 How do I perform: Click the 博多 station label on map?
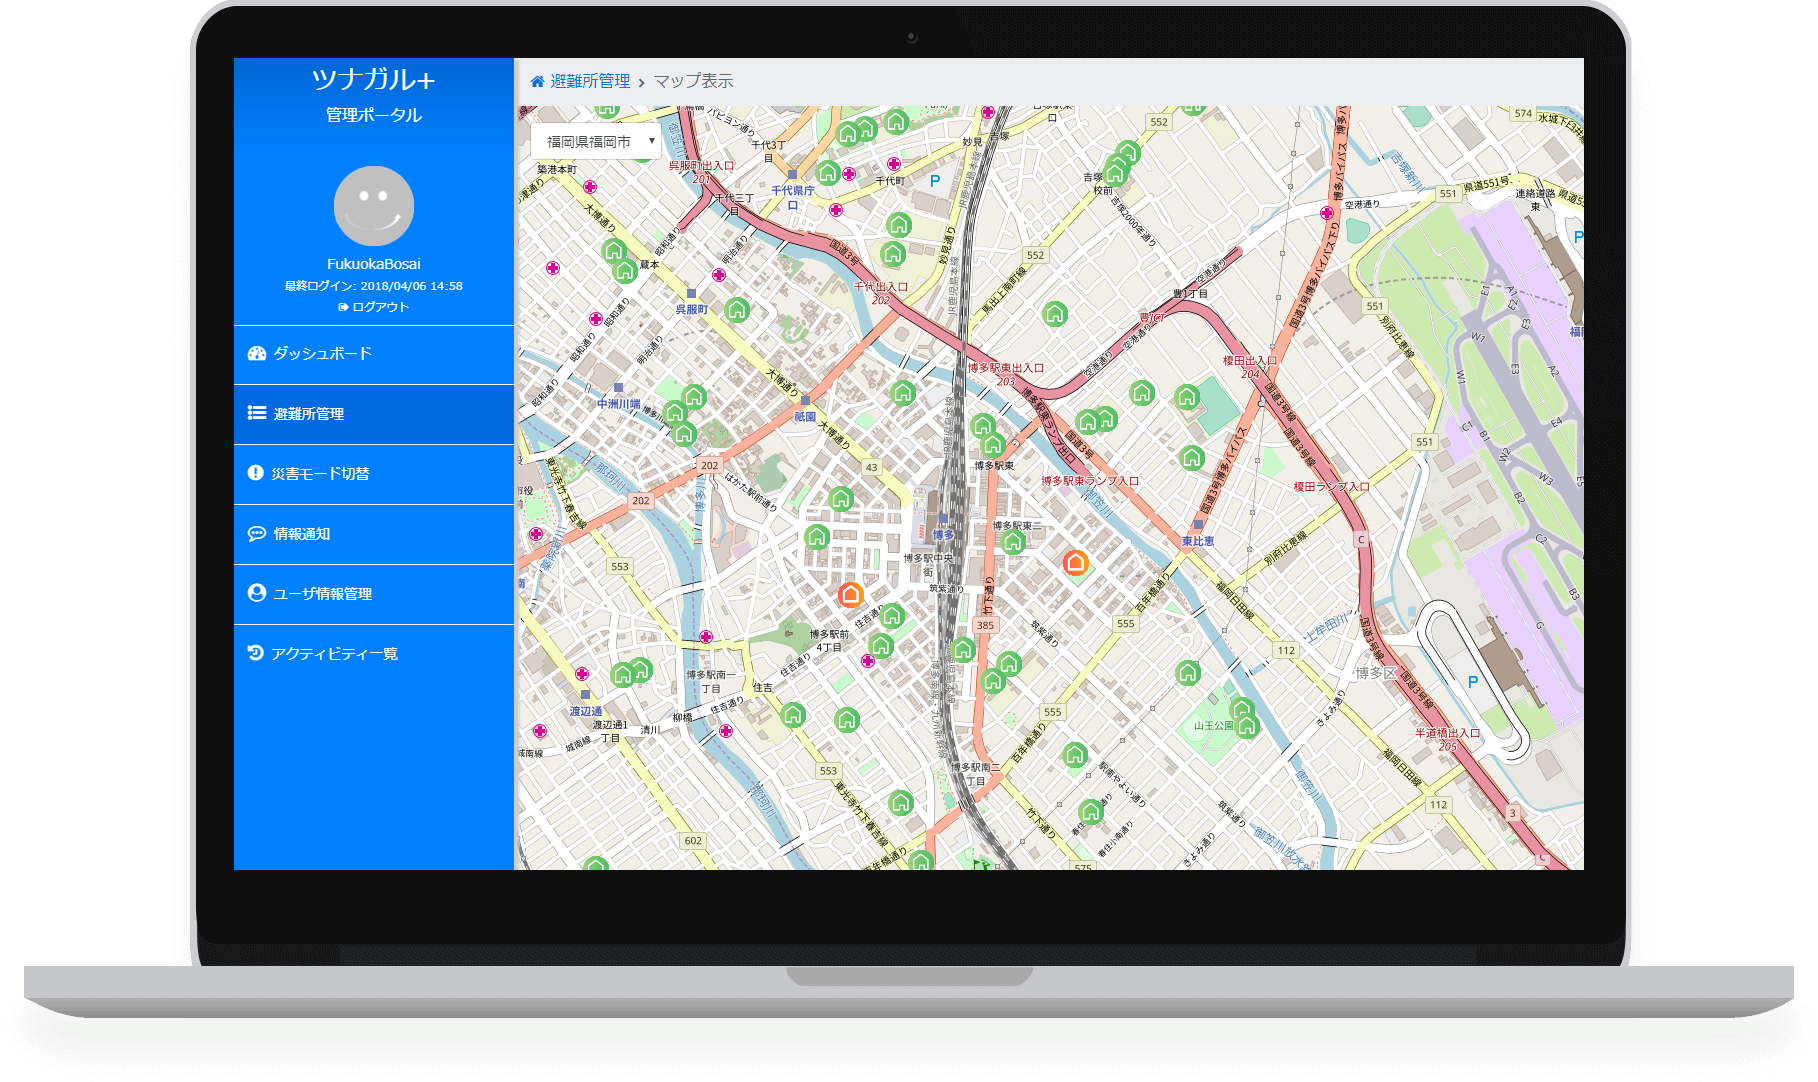click(x=943, y=535)
